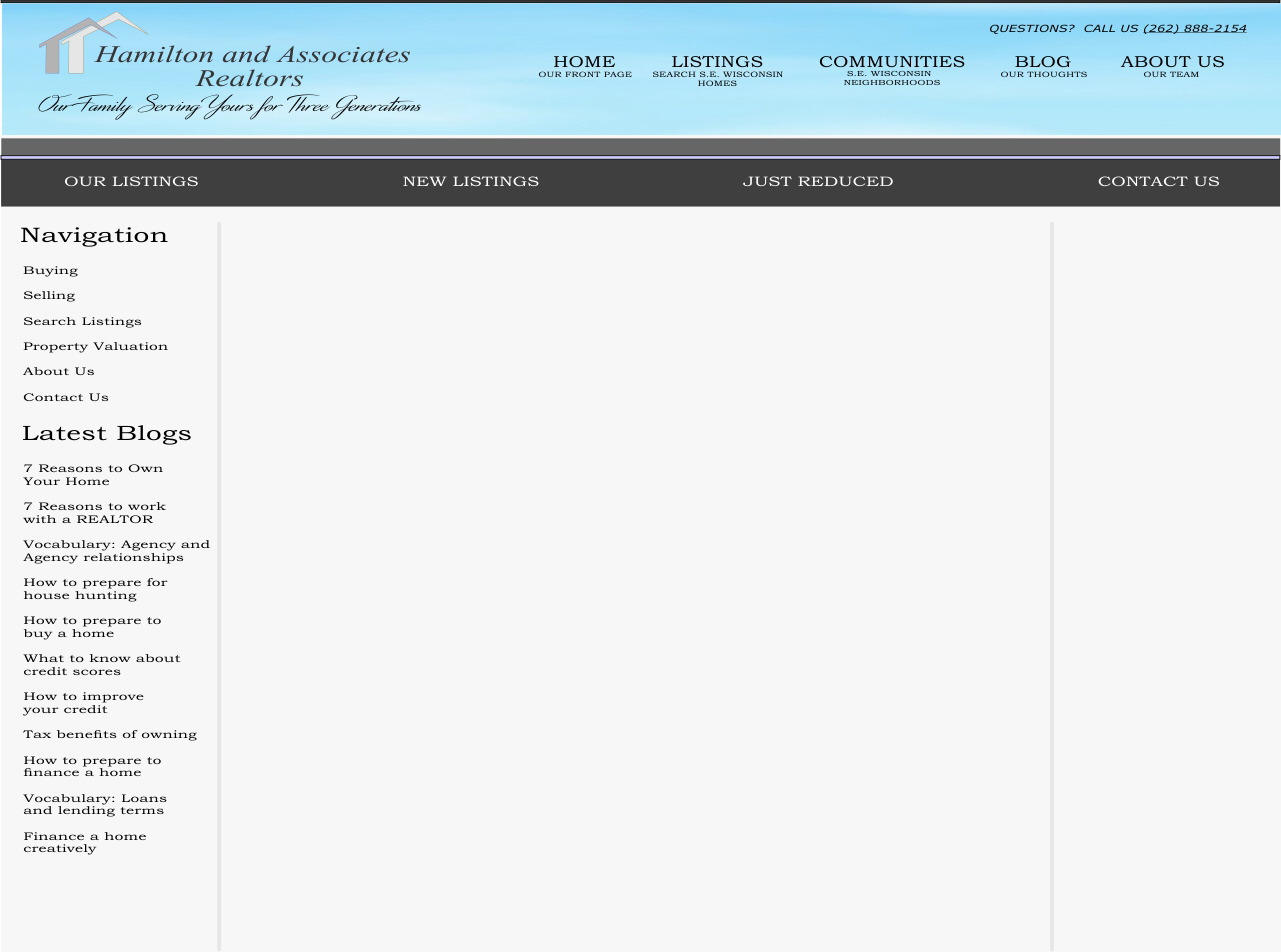
Task: Go to the Communities neighborhoods page
Action: (x=891, y=68)
